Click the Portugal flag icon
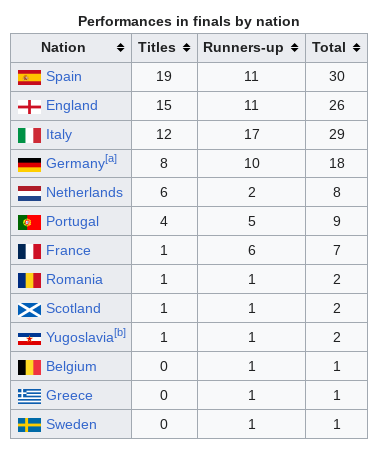The width and height of the screenshot is (381, 450). tap(29, 222)
